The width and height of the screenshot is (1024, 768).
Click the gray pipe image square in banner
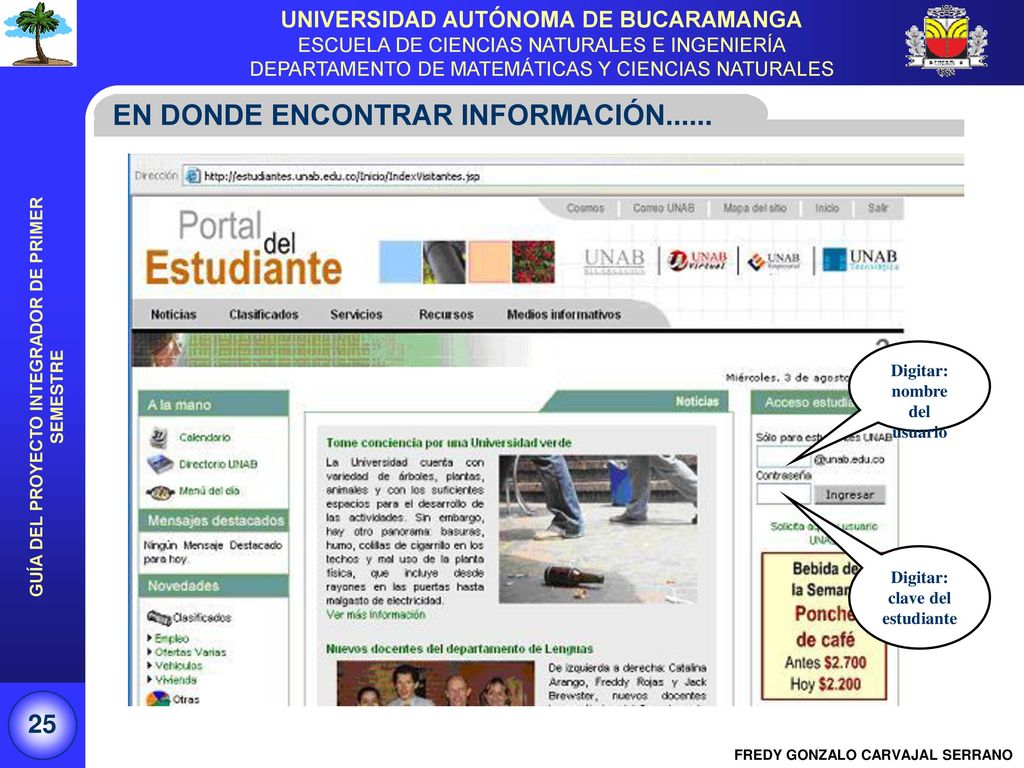pyautogui.click(x=445, y=262)
